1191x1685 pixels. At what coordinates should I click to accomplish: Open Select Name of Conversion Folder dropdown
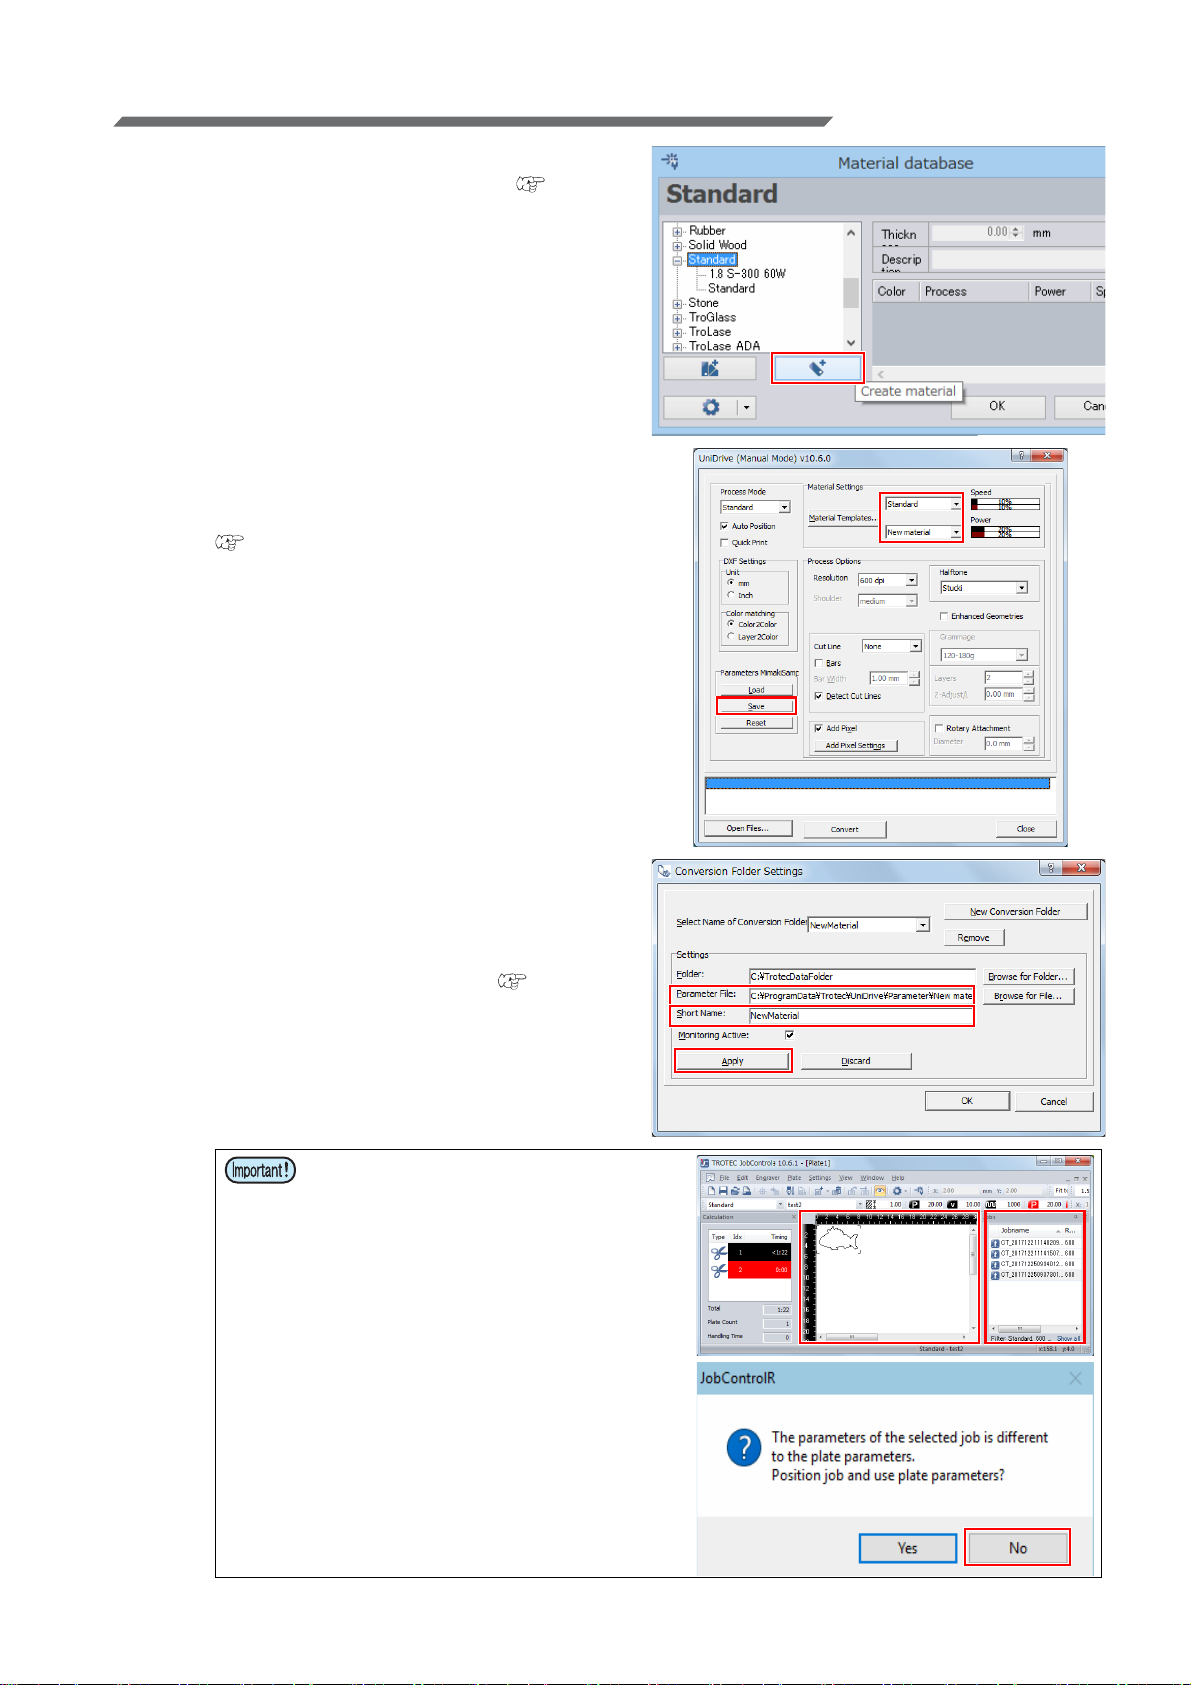869,925
